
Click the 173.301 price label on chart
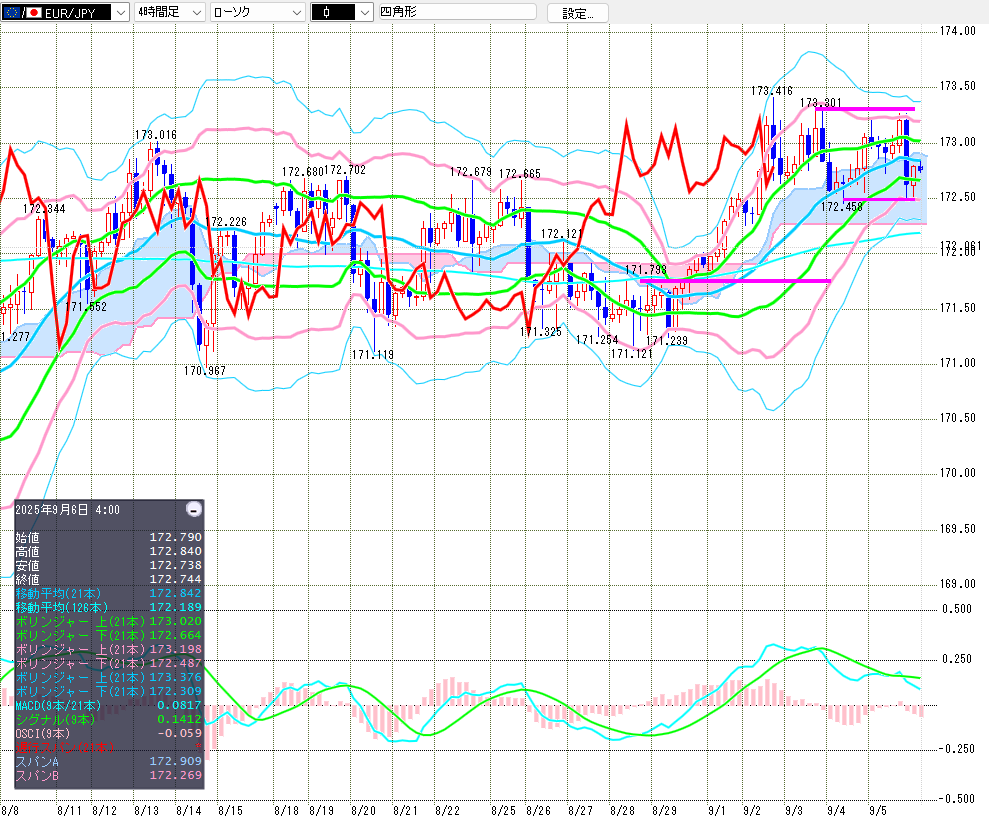click(821, 103)
